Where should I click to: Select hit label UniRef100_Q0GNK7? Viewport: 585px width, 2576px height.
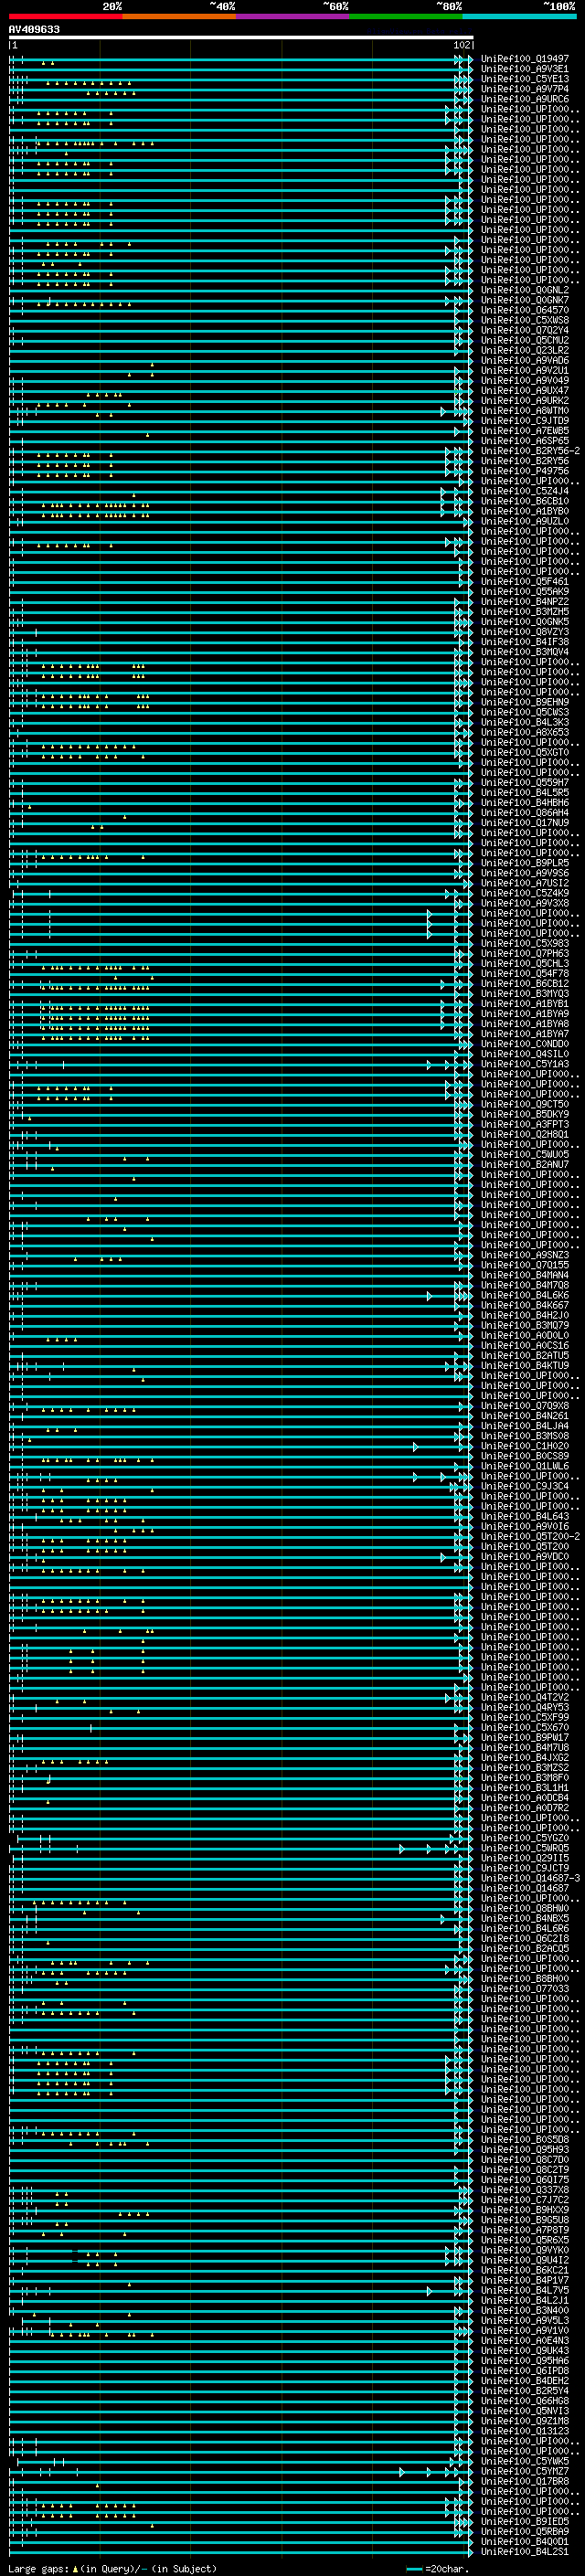525,300
